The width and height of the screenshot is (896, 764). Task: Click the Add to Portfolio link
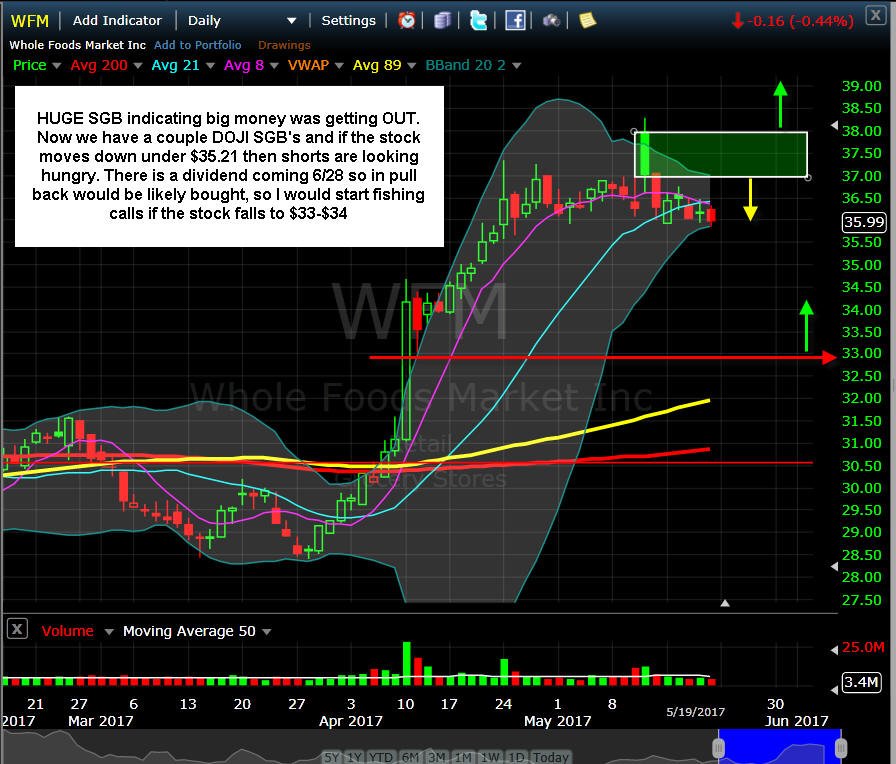pyautogui.click(x=198, y=45)
